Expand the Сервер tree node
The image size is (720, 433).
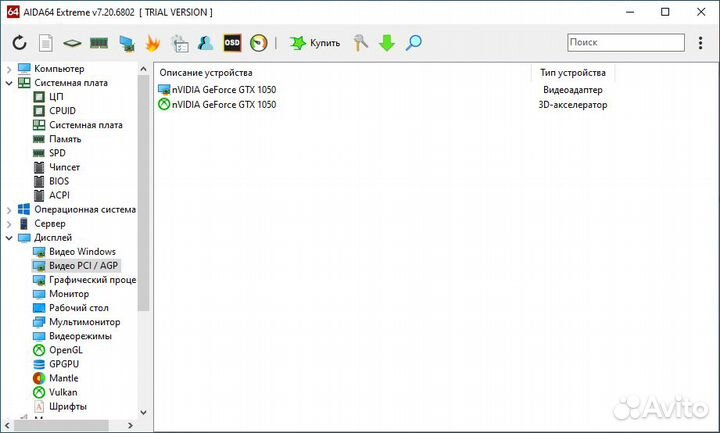point(9,224)
